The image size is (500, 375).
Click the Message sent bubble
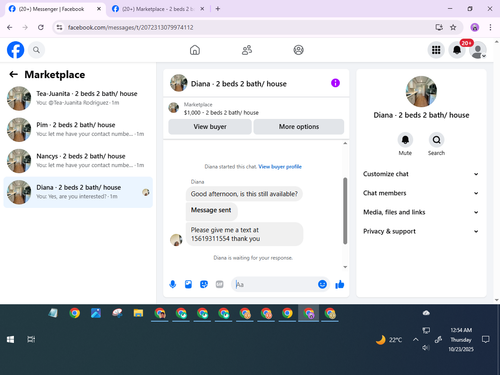click(211, 211)
